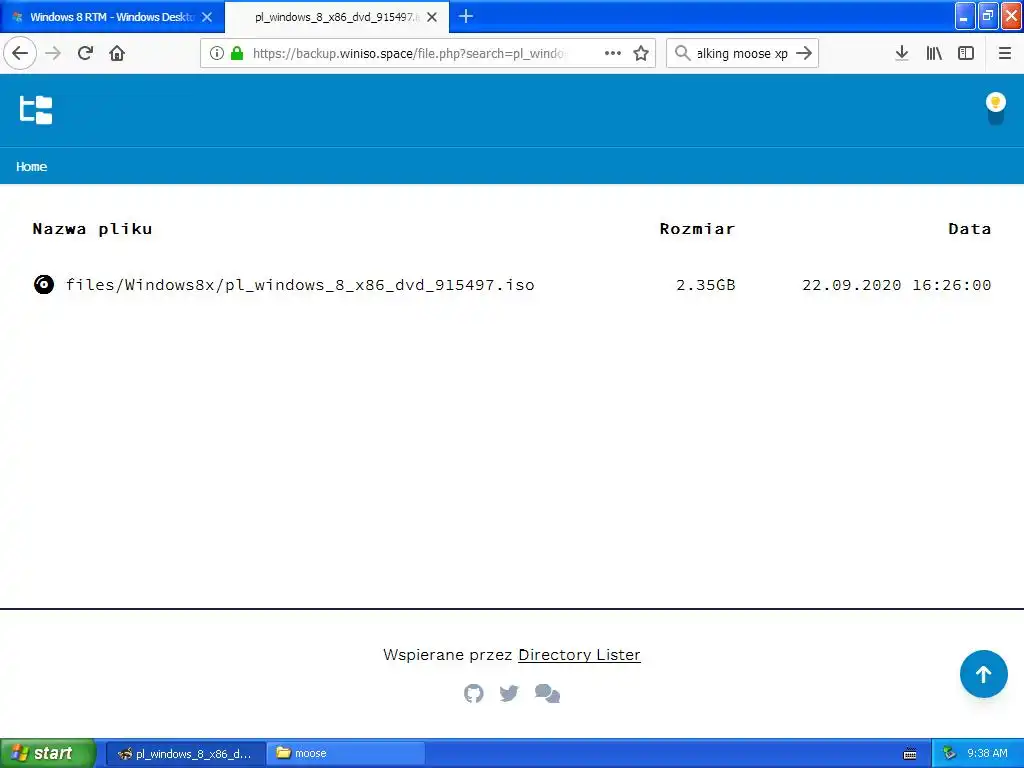Toggle the light bulb theme switch
The image size is (1024, 768).
[995, 109]
